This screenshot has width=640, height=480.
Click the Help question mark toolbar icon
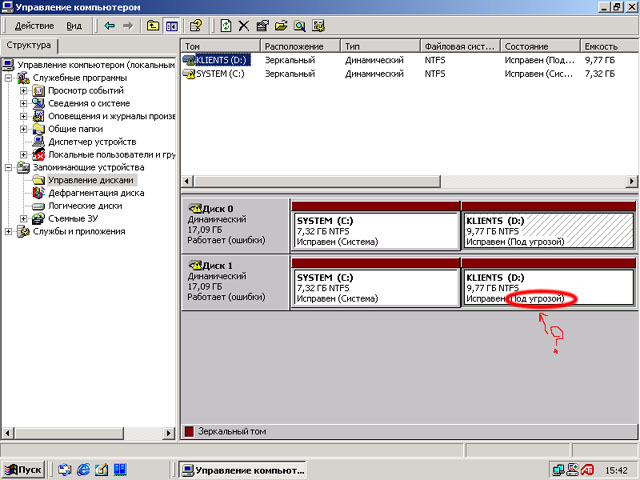click(197, 24)
